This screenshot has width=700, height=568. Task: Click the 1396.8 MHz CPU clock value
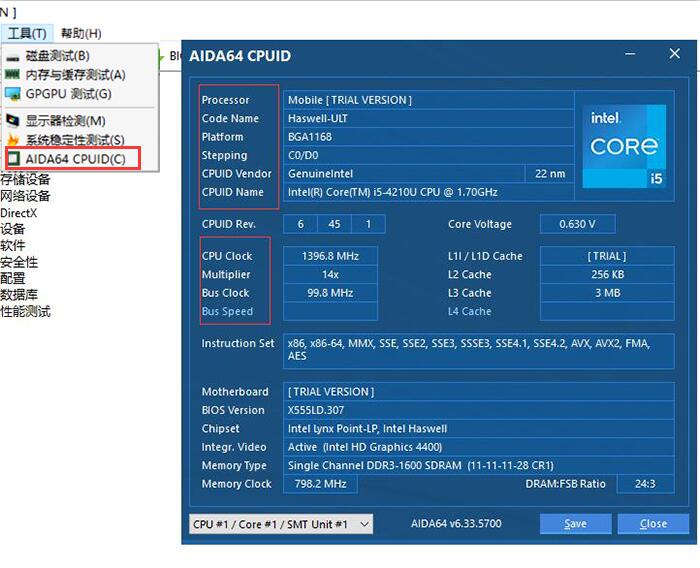click(x=330, y=256)
